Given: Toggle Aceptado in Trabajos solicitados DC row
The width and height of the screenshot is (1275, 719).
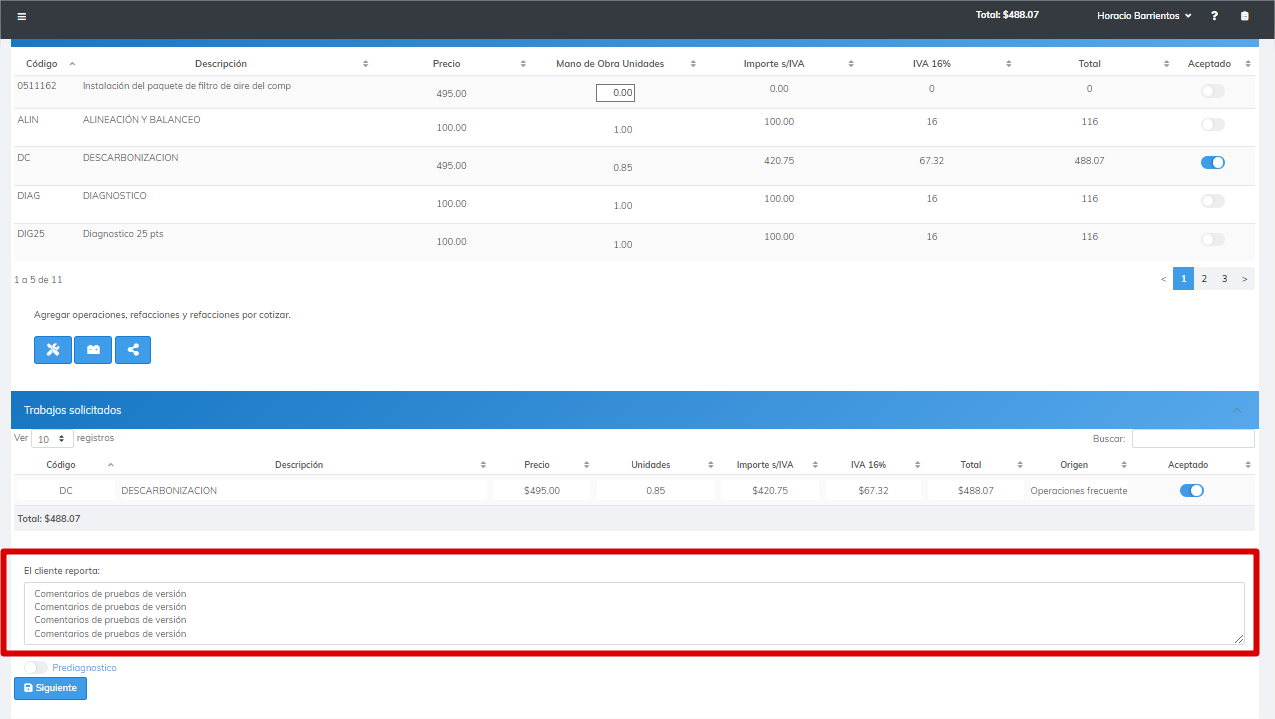Looking at the screenshot, I should (1192, 490).
